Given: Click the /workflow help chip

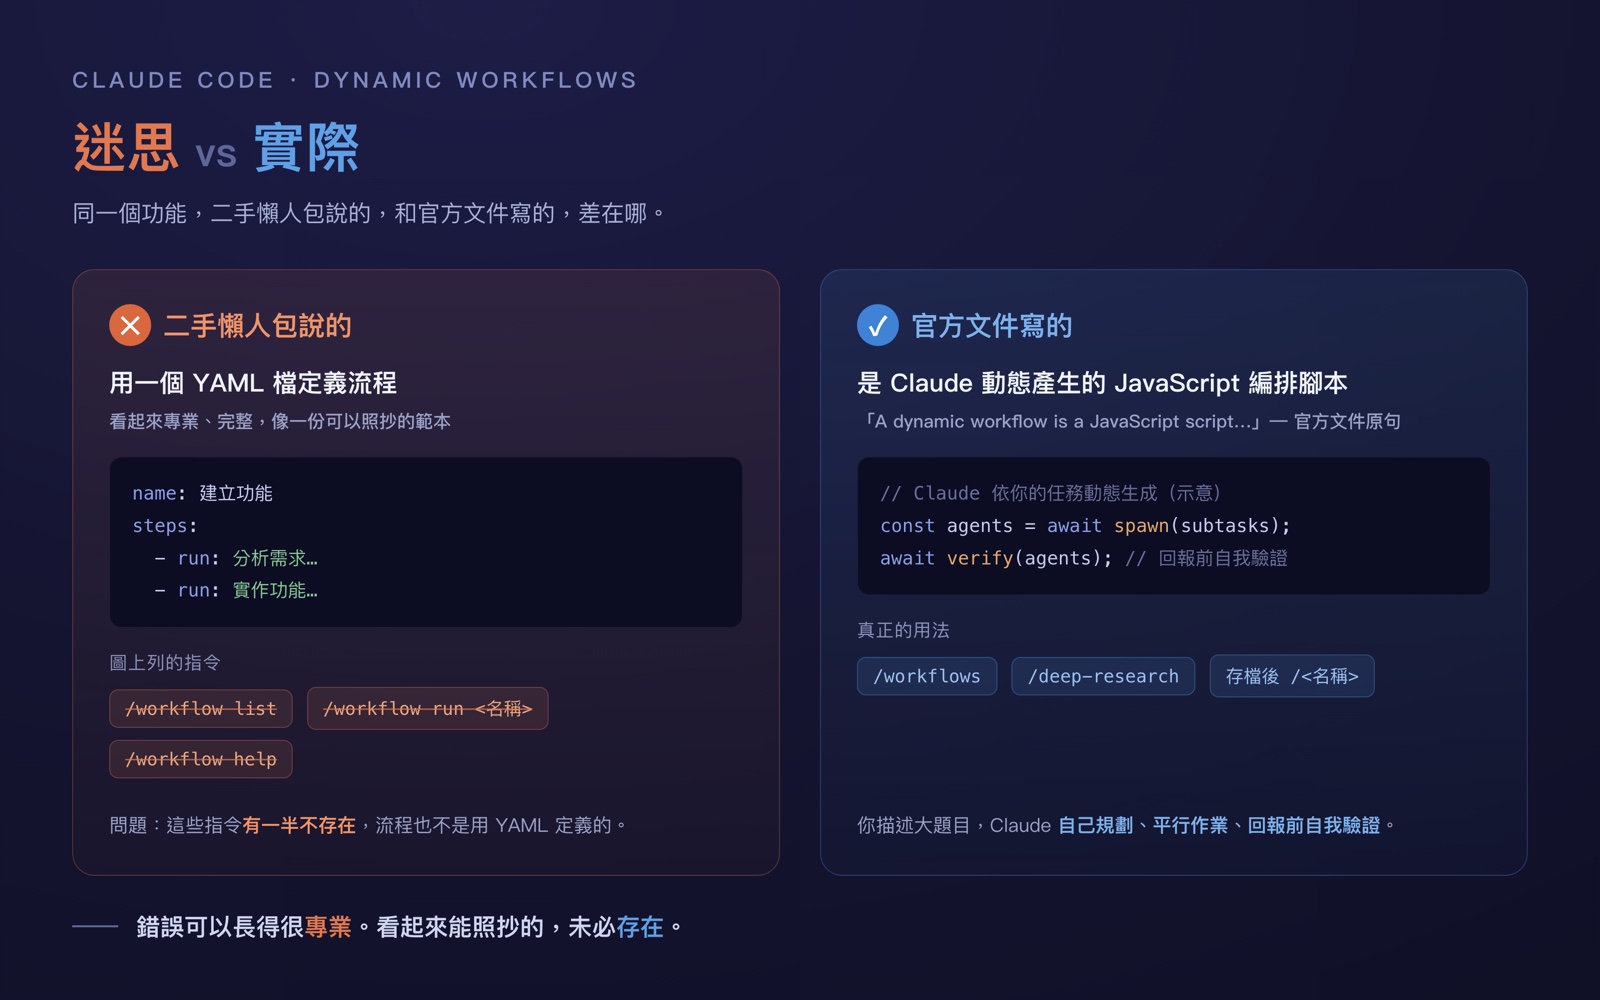Looking at the screenshot, I should click(x=201, y=759).
